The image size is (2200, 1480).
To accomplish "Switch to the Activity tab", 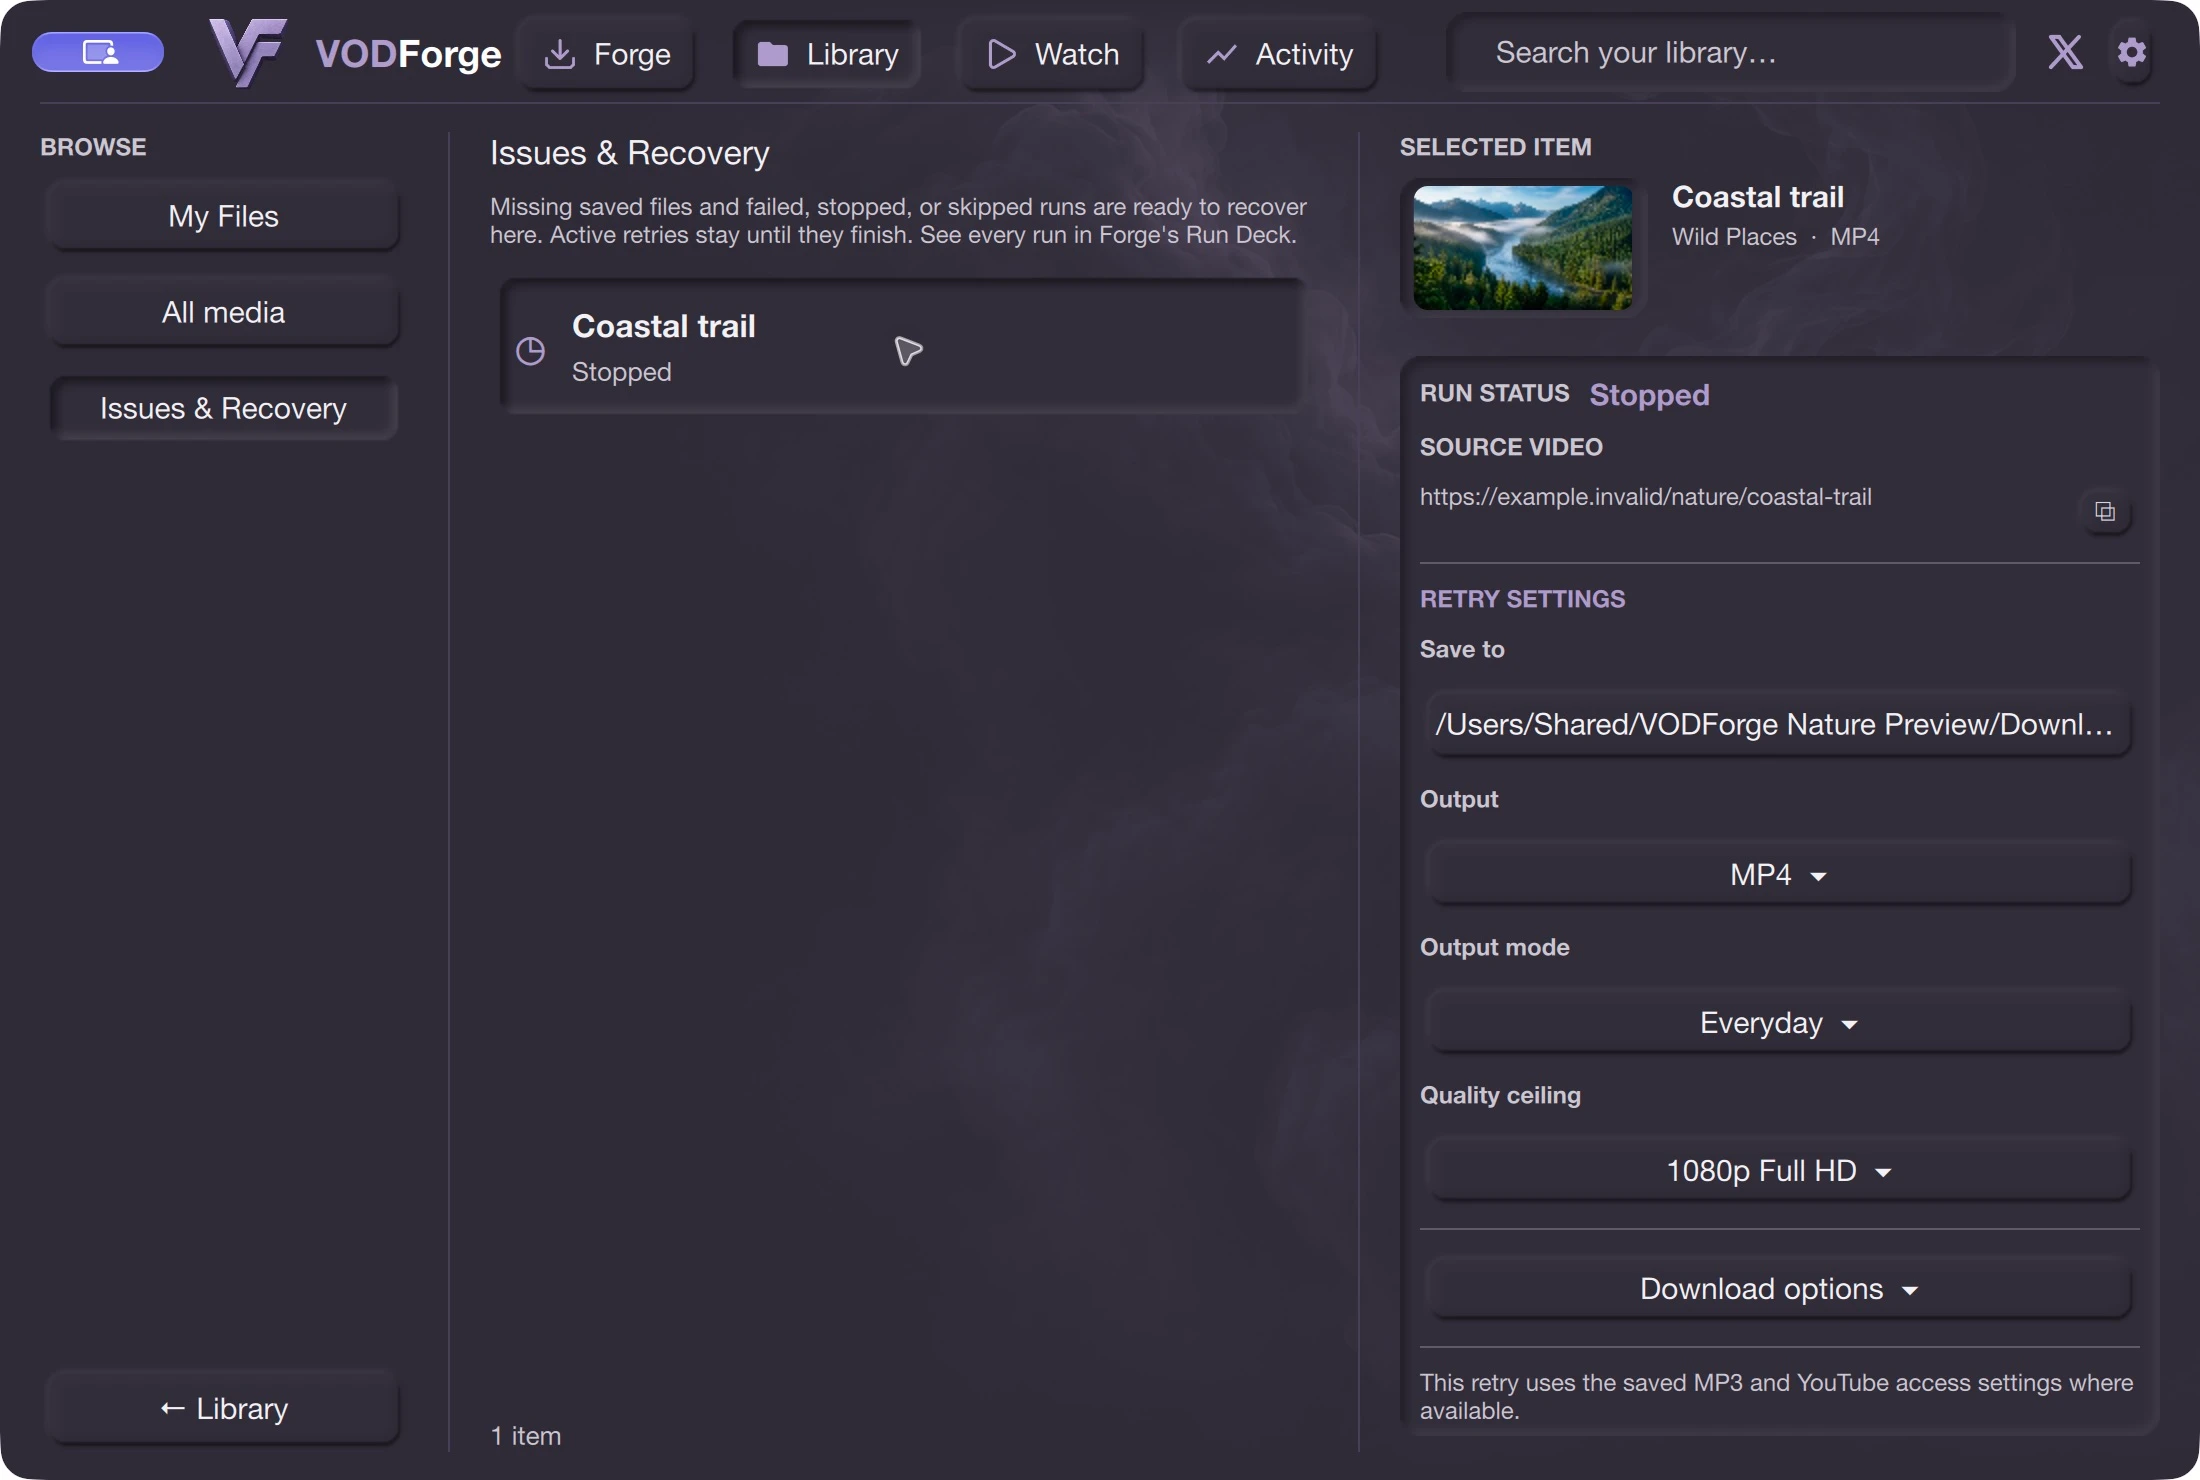I will coord(1280,54).
